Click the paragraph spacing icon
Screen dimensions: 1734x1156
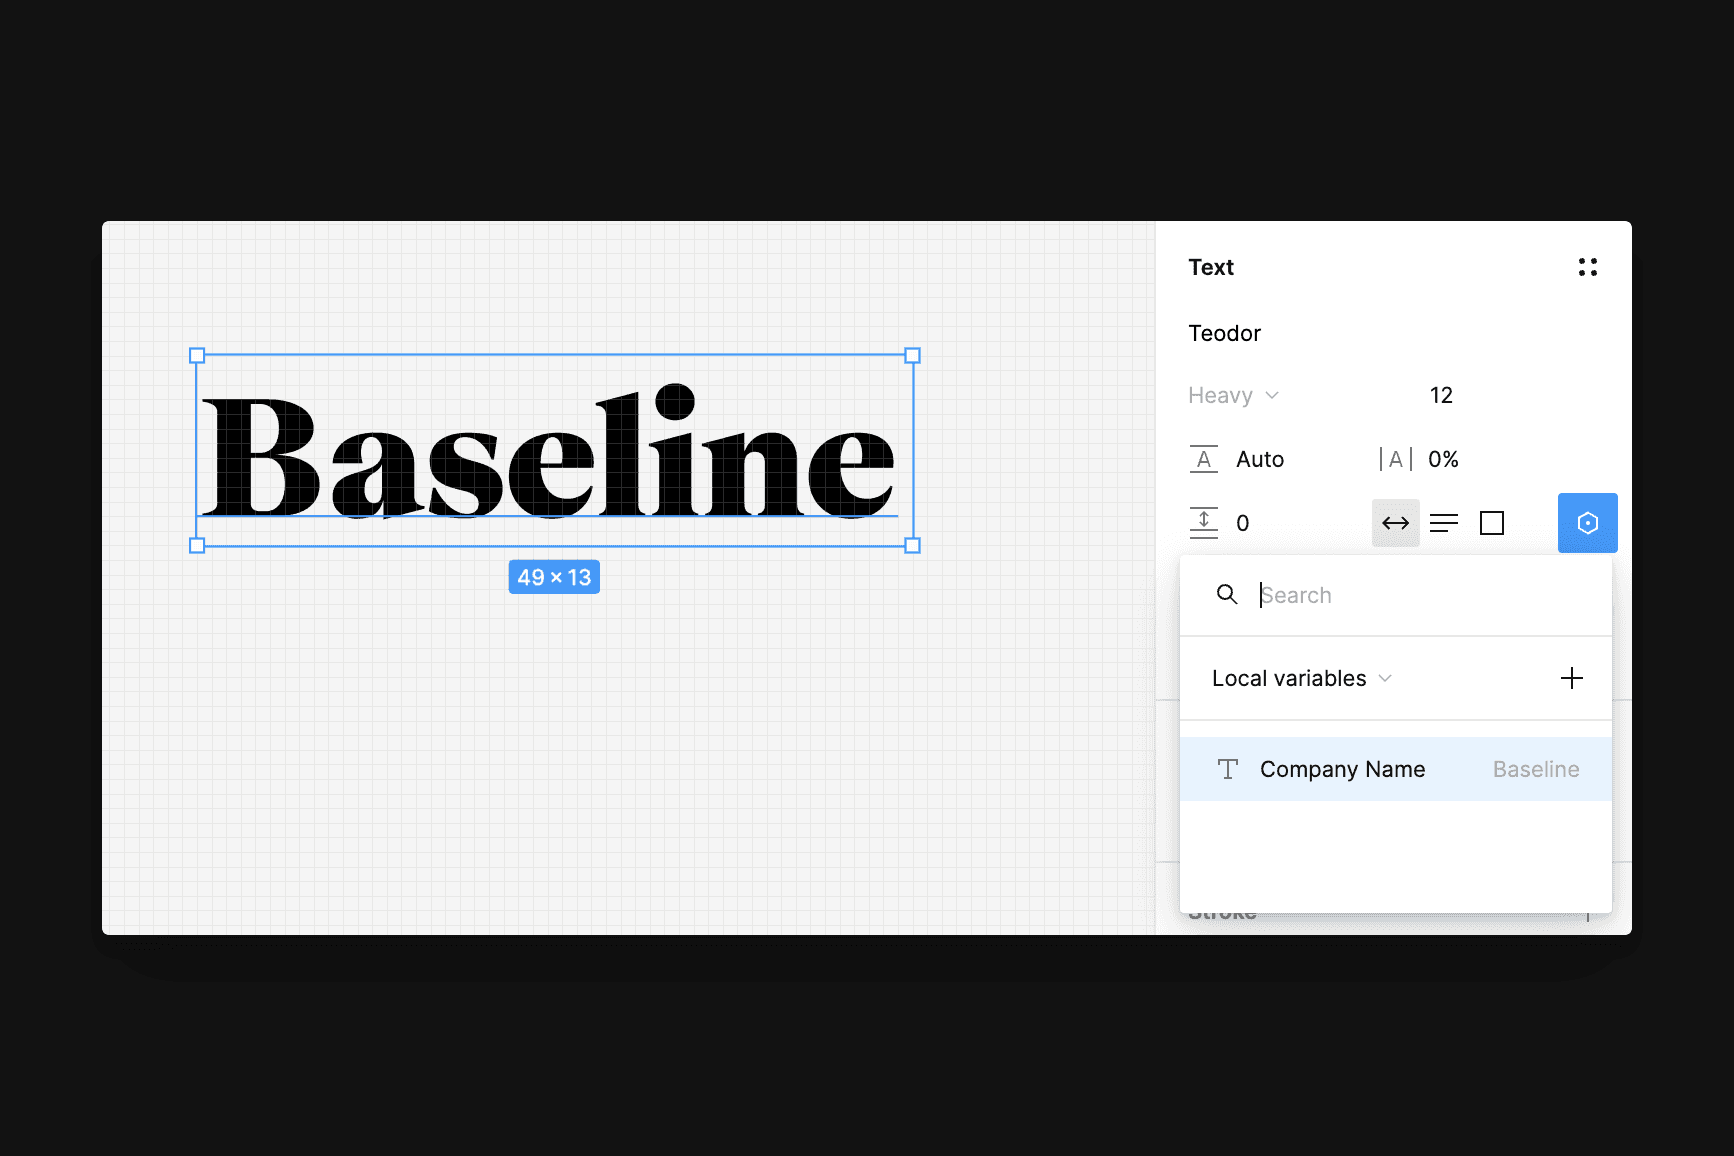click(x=1204, y=523)
